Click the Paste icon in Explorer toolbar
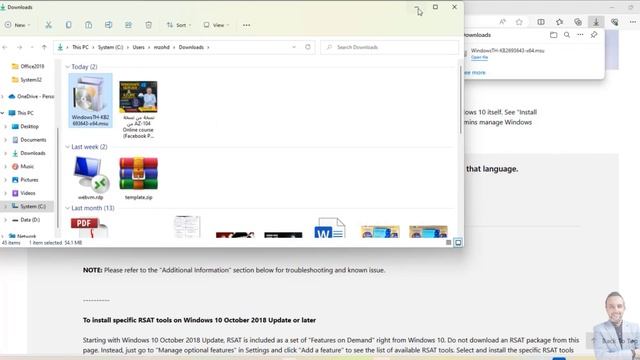640x360 pixels. (89, 25)
